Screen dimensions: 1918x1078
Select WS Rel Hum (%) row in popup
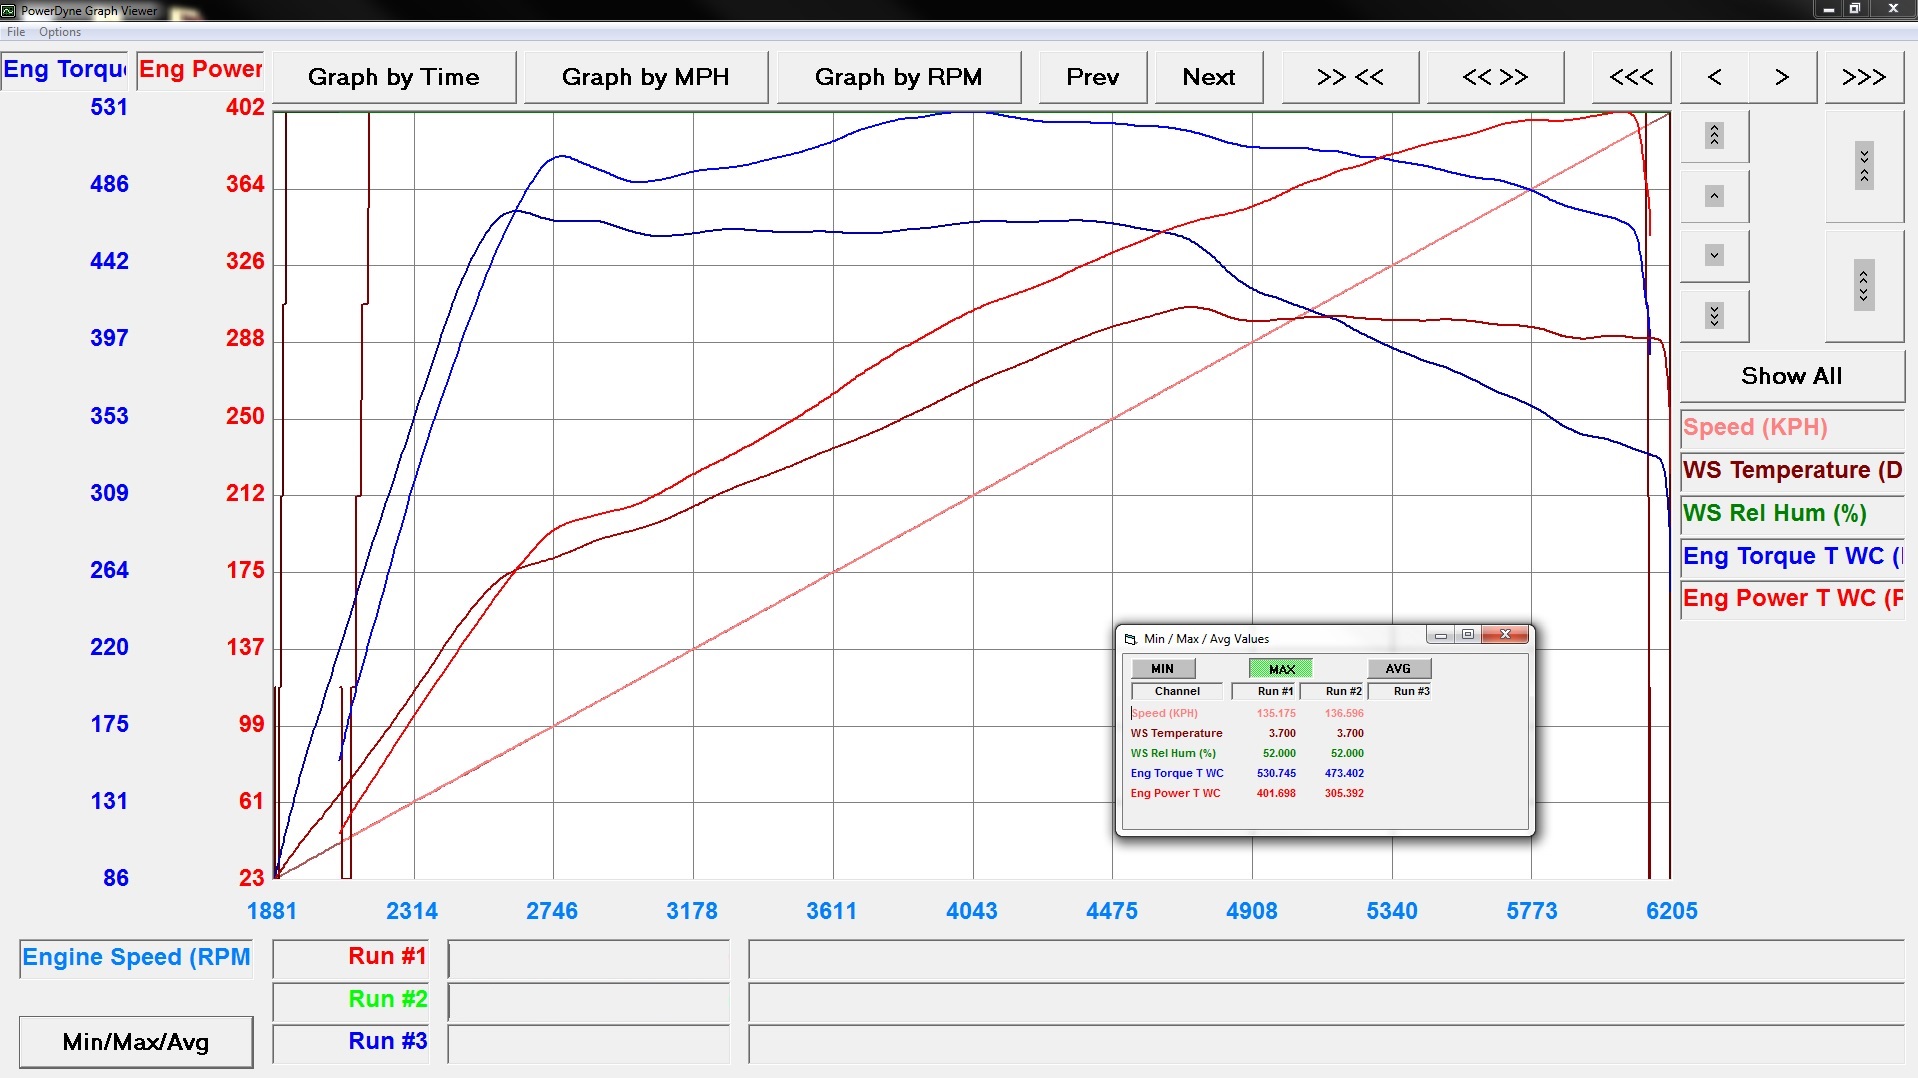1173,753
